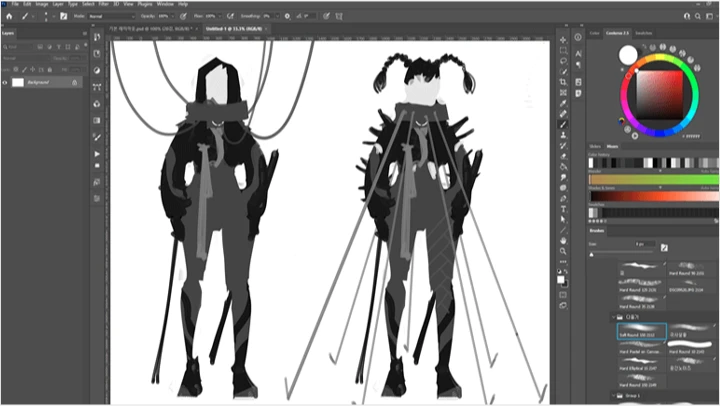
Task: Select the Clone Stamp tool
Action: (563, 135)
